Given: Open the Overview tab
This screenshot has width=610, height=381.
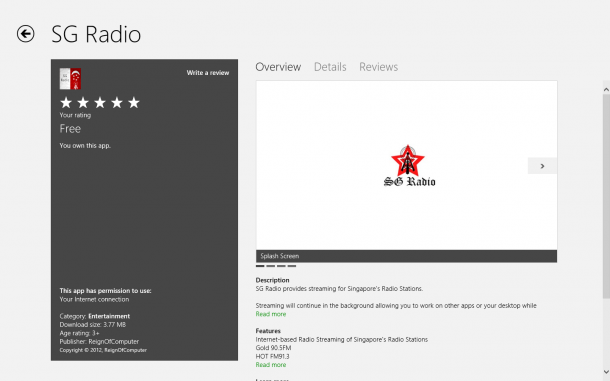Looking at the screenshot, I should 278,67.
